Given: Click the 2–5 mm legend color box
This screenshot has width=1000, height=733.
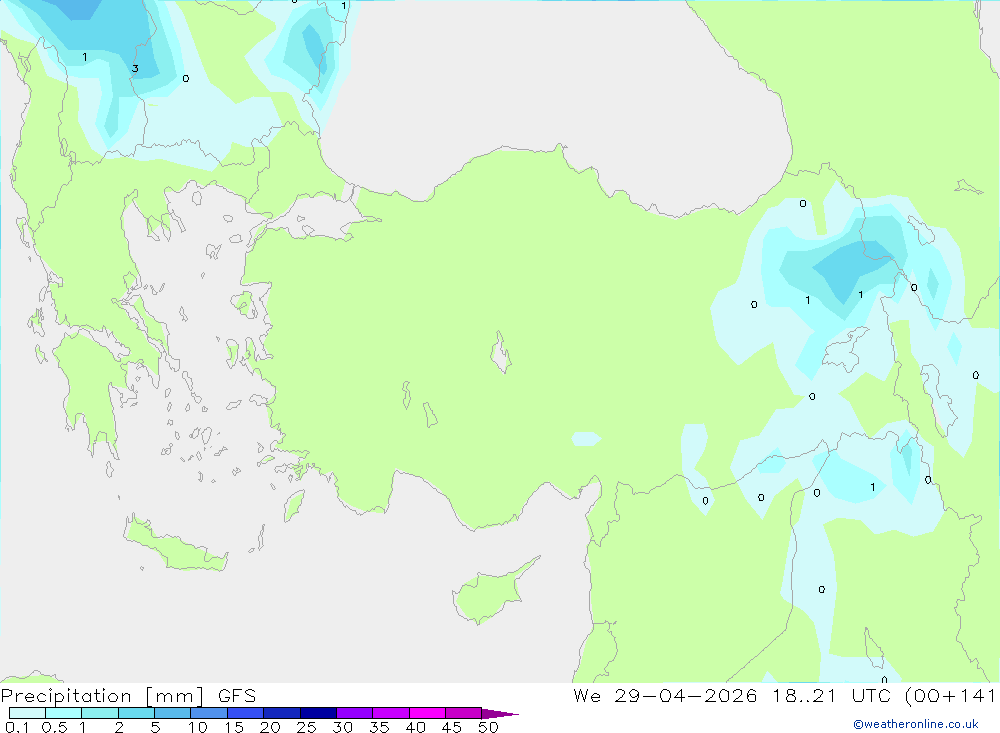Looking at the screenshot, I should 136,713.
